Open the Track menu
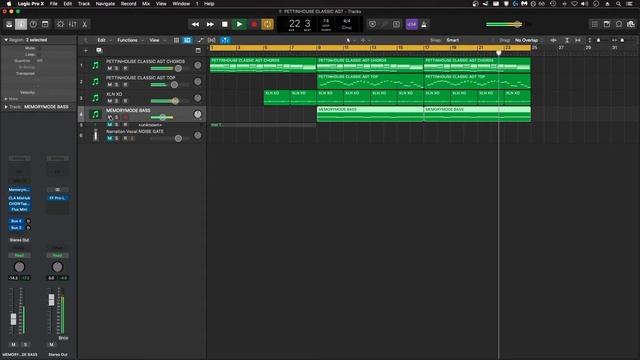 (x=84, y=4)
